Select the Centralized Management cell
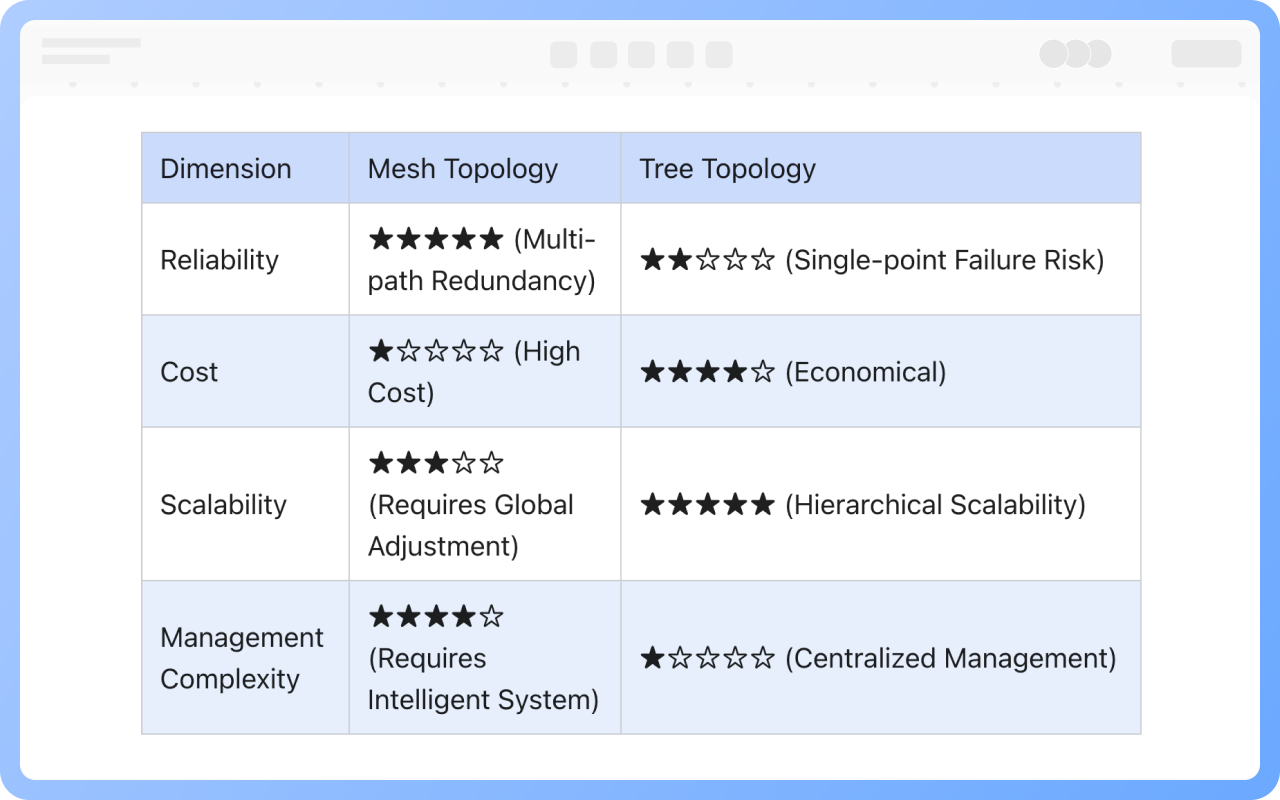This screenshot has width=1280, height=800. coord(877,658)
